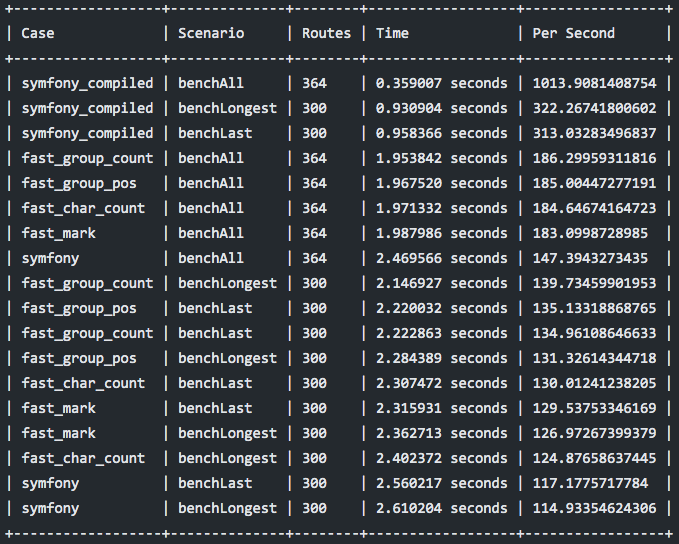Select per-second value 131.32614344718
679x544 pixels.
point(595,358)
